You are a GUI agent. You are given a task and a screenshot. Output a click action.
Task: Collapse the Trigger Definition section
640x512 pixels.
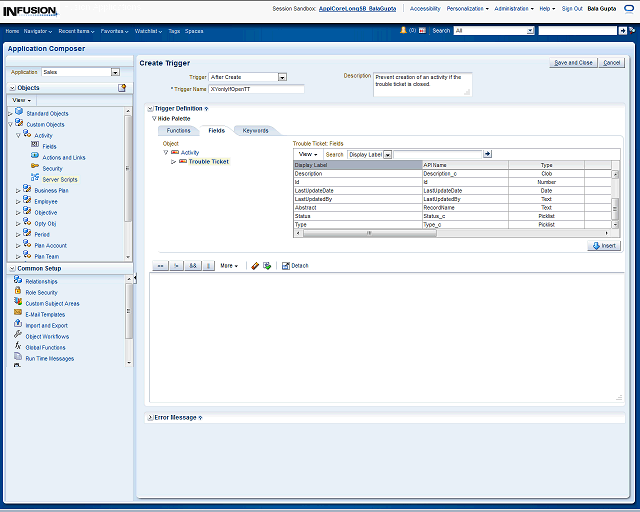tap(150, 108)
